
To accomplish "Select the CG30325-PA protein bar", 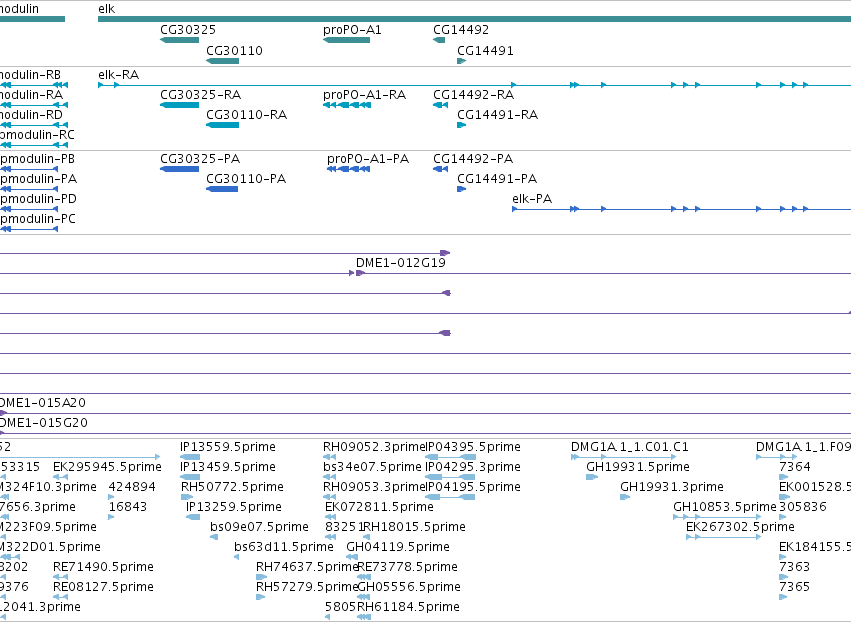I will tap(180, 169).
